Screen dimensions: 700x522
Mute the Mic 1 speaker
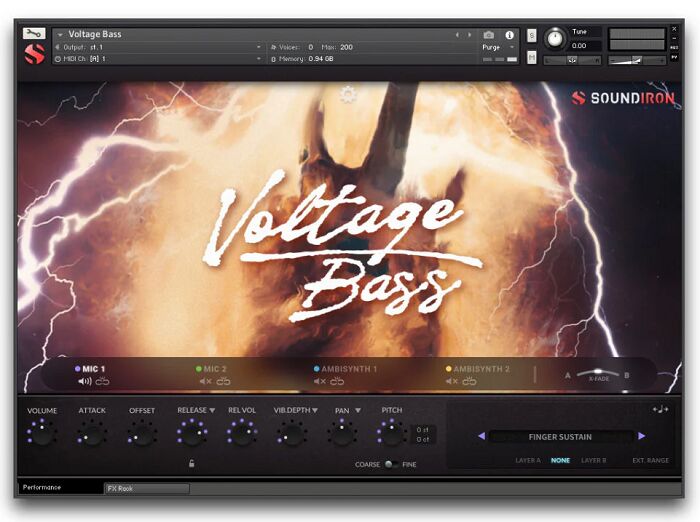tap(85, 381)
